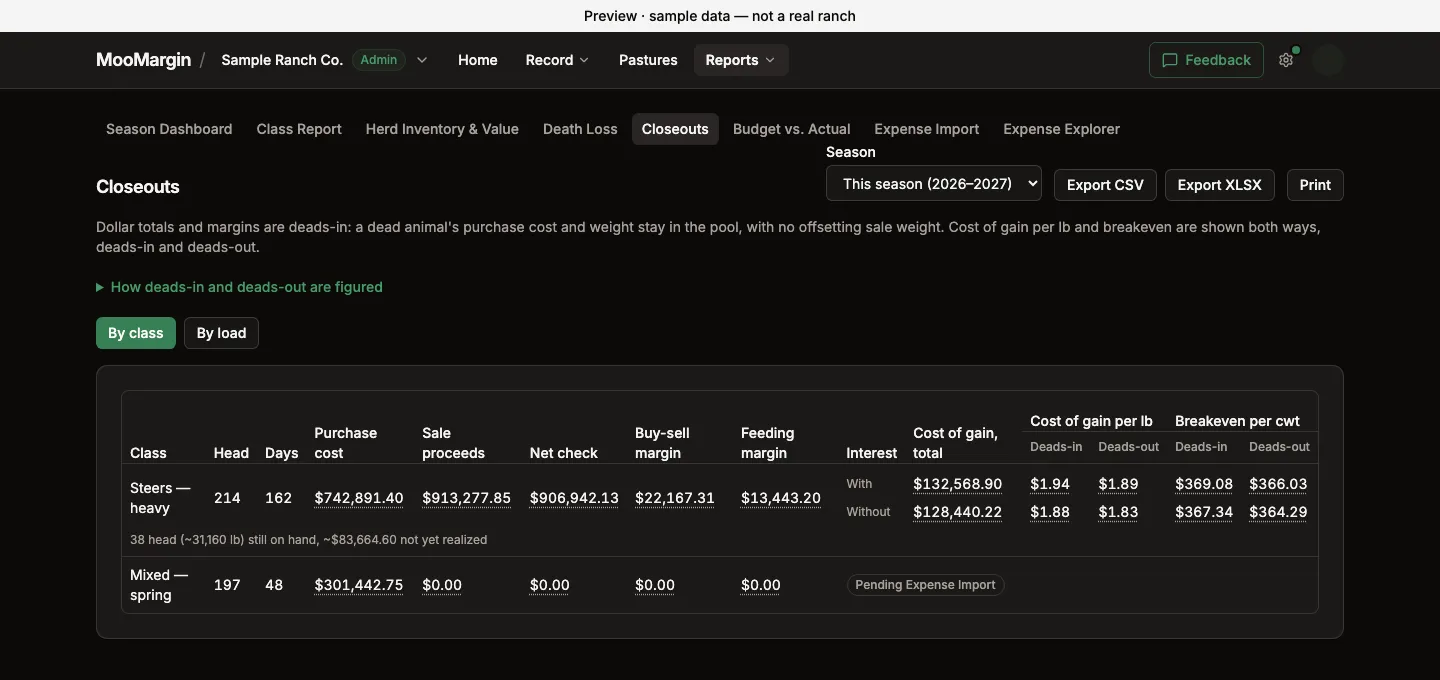Export closeouts as CSV
Image resolution: width=1440 pixels, height=680 pixels.
point(1105,185)
